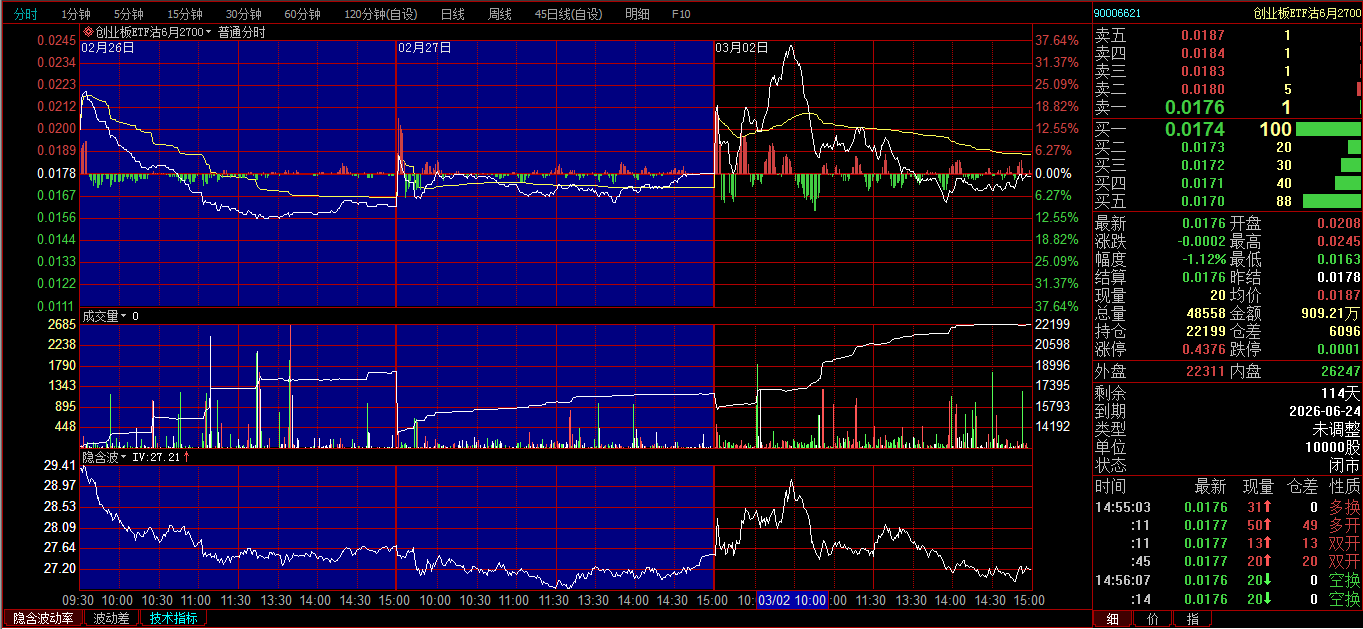Switch to 日线 daily chart
The height and width of the screenshot is (629, 1363).
pos(452,14)
